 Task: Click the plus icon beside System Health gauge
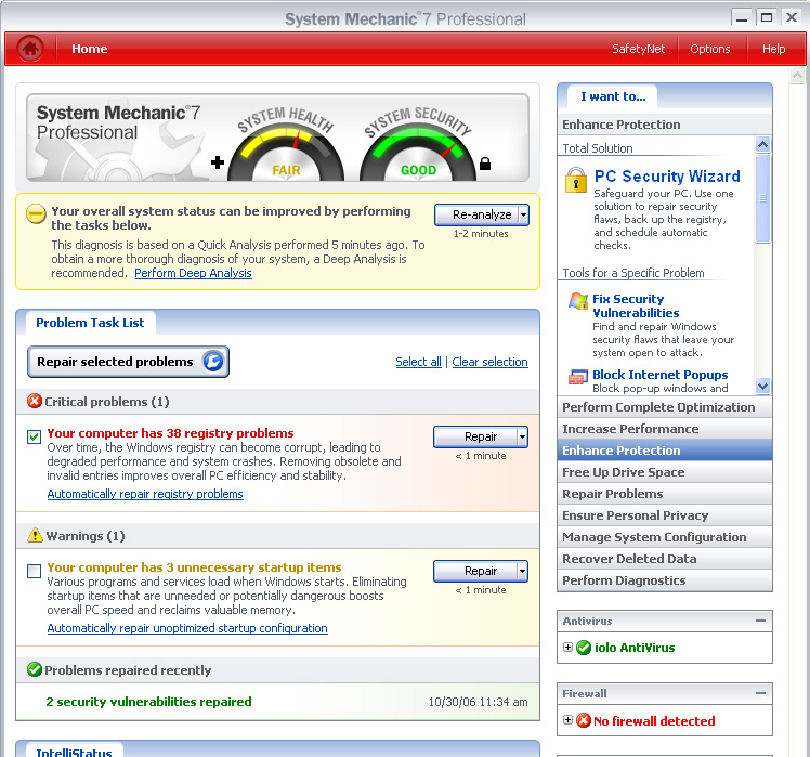(x=217, y=163)
